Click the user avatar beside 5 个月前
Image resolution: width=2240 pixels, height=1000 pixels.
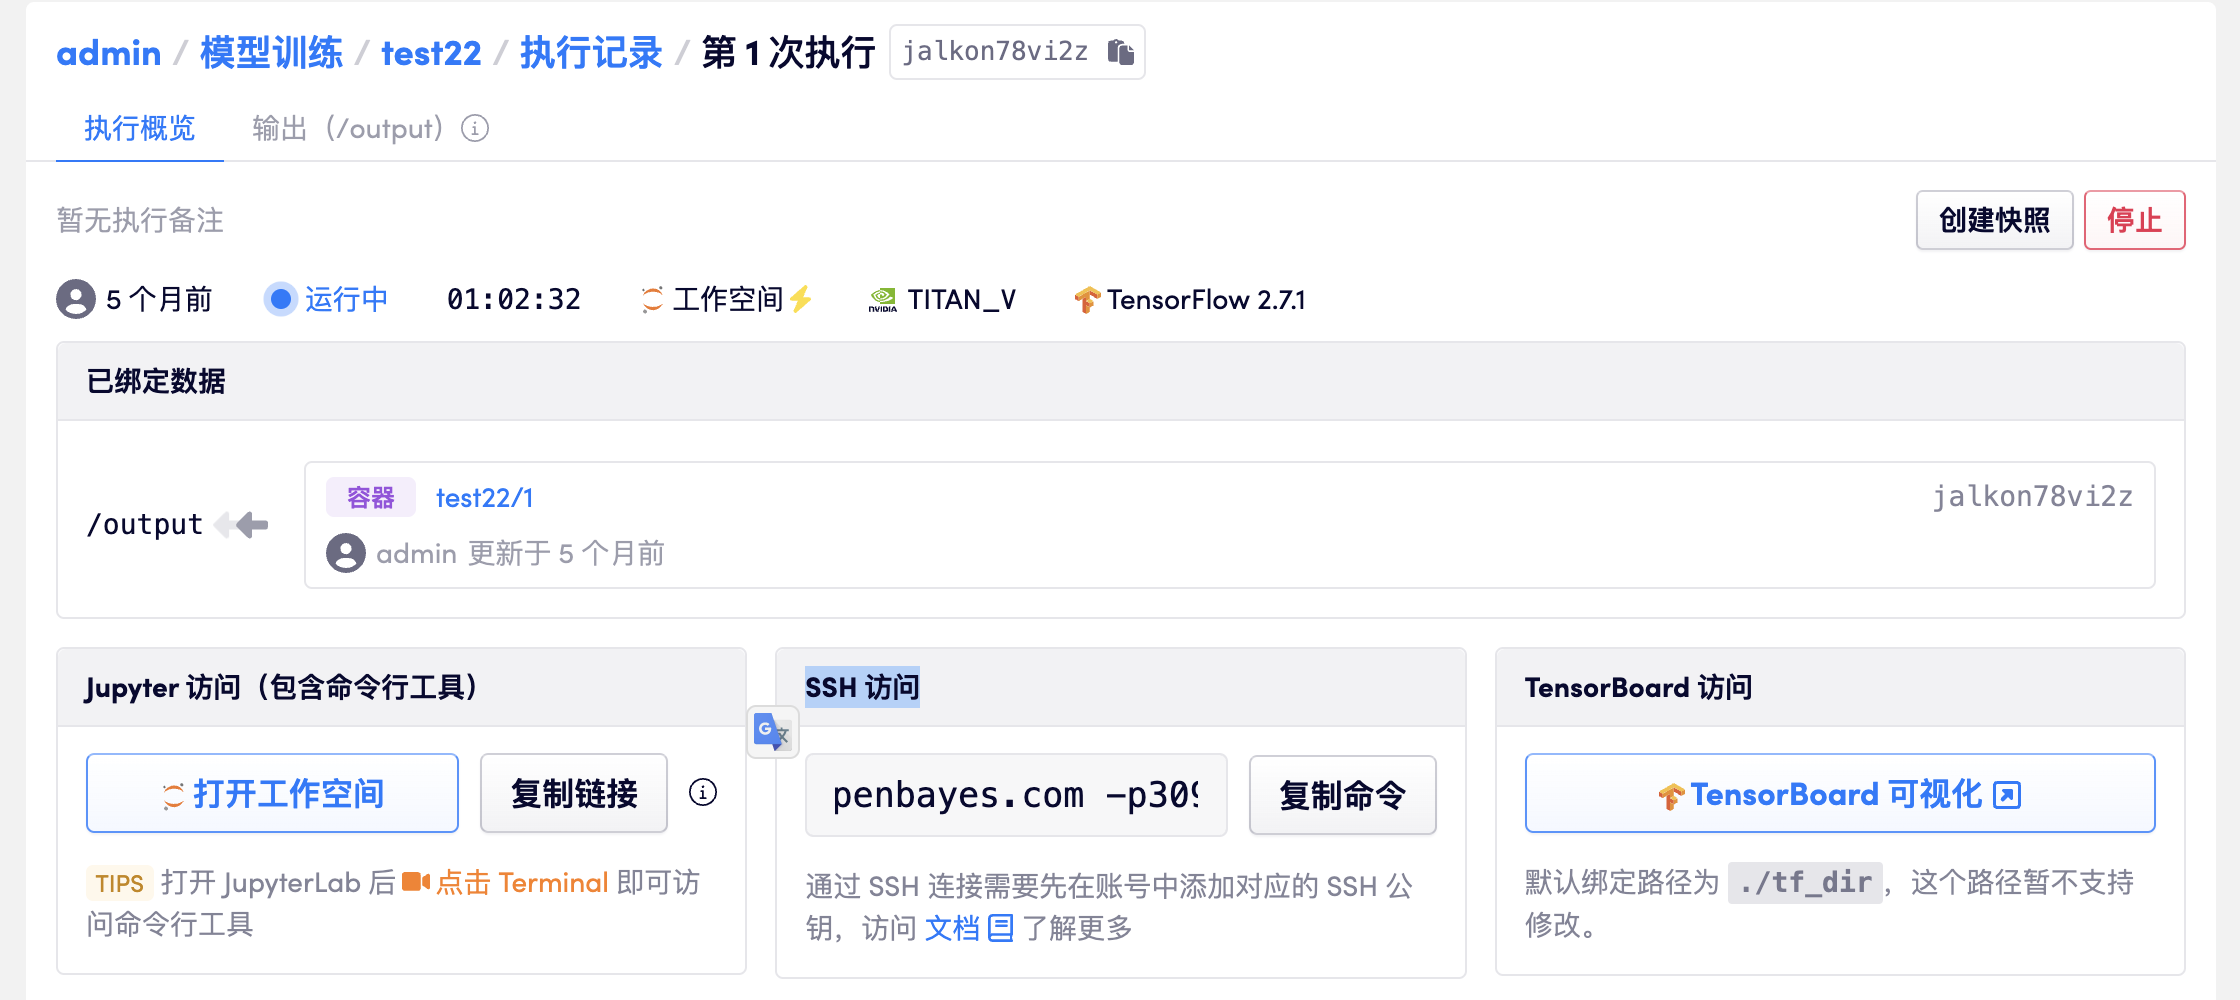coord(76,299)
